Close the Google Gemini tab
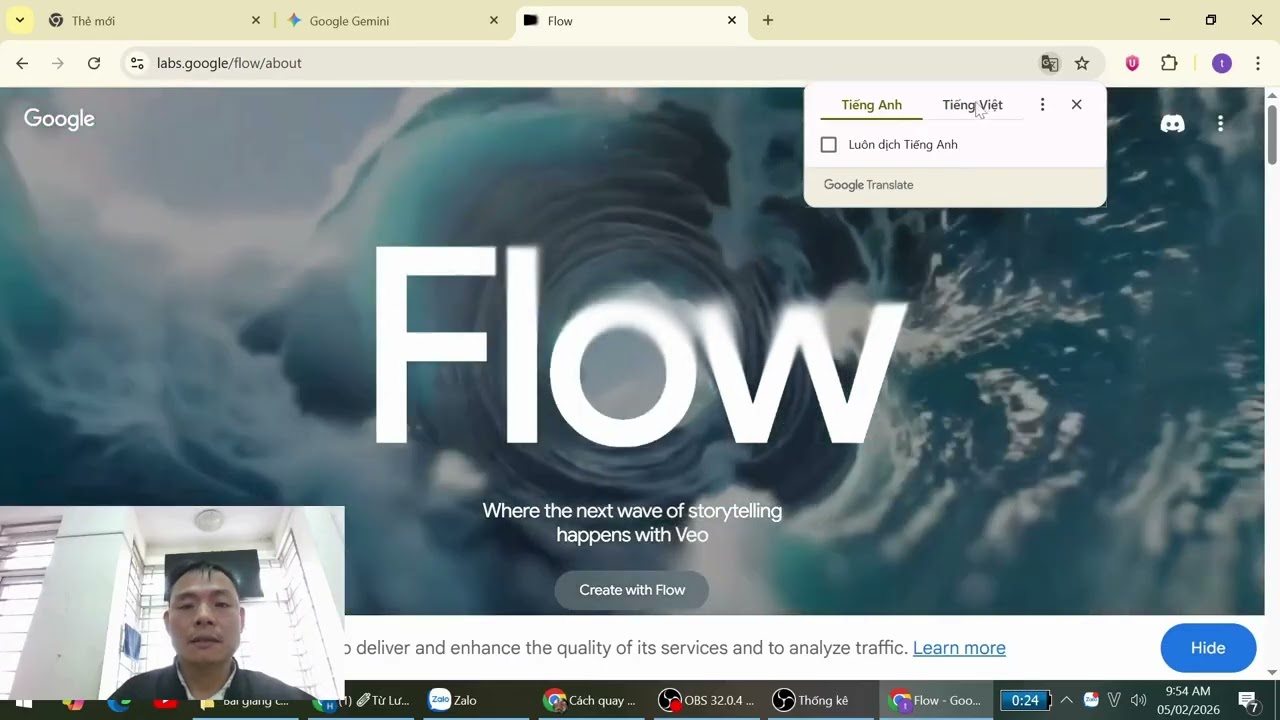The image size is (1280, 720). tap(494, 20)
